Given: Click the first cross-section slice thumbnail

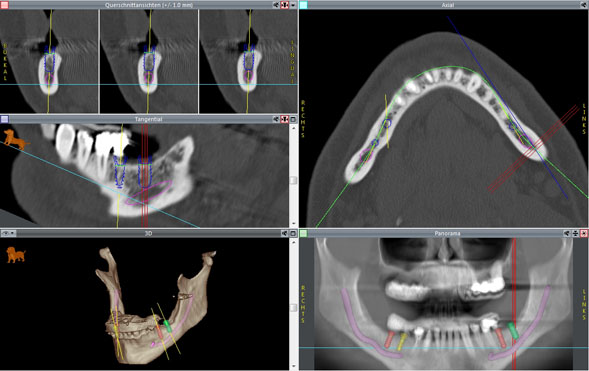Looking at the screenshot, I should tap(49, 61).
